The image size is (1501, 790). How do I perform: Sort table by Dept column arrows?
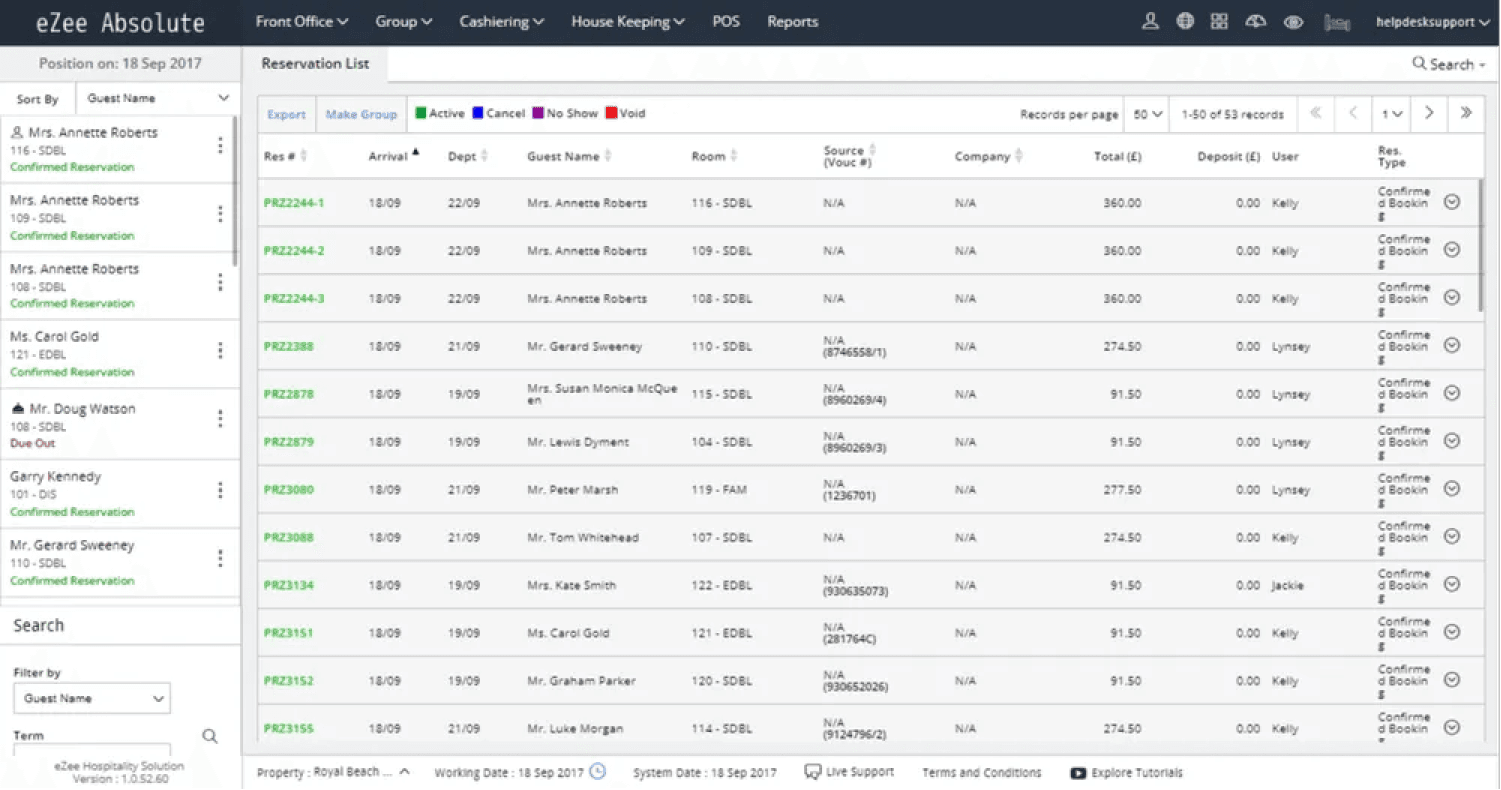point(484,156)
